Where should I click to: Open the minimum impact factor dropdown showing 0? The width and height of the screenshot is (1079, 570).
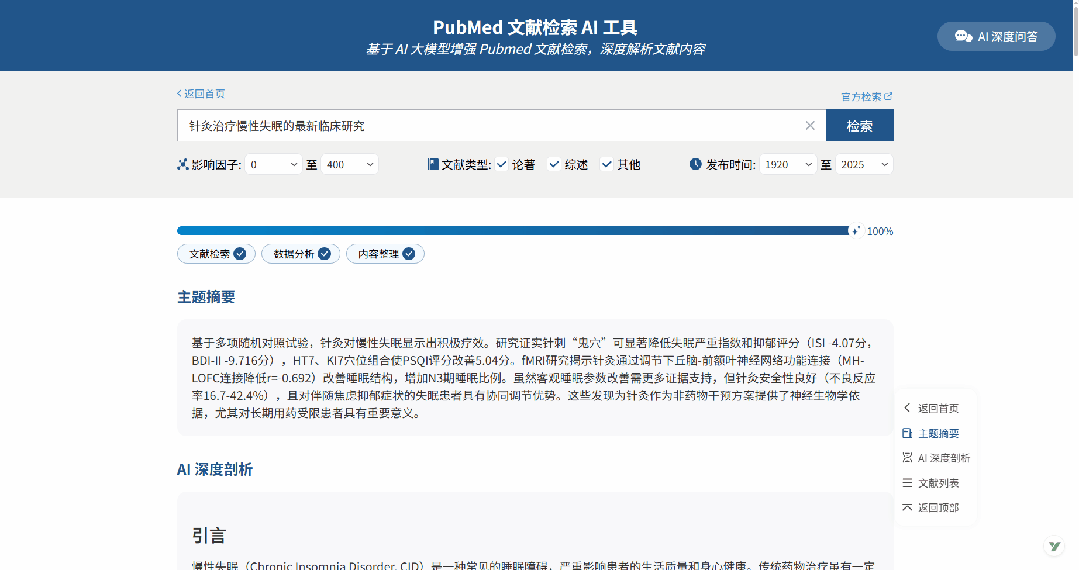[x=273, y=165]
